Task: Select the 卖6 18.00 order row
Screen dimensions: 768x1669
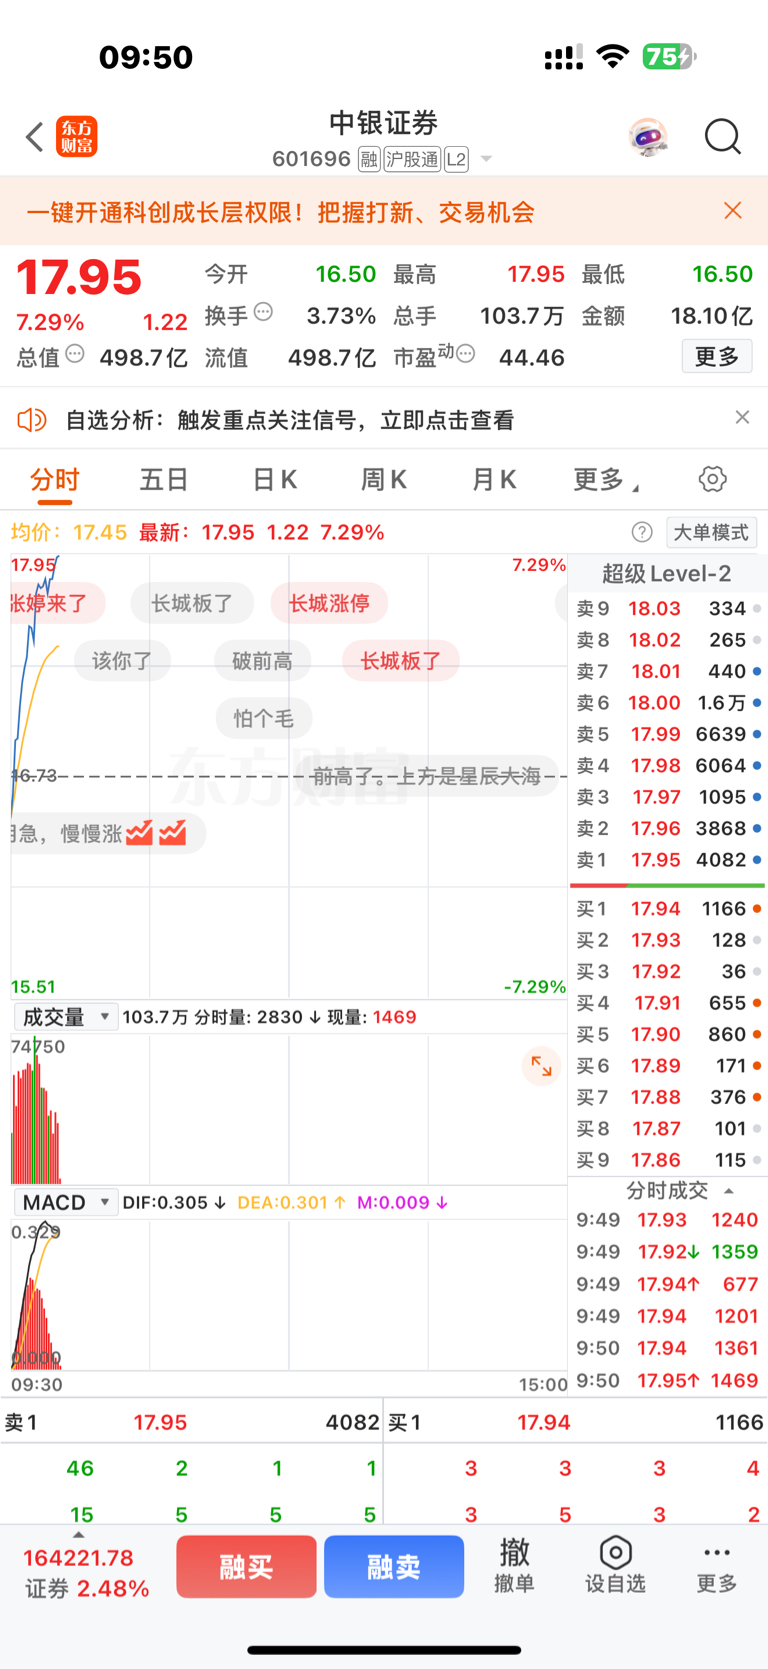Action: 667,703
